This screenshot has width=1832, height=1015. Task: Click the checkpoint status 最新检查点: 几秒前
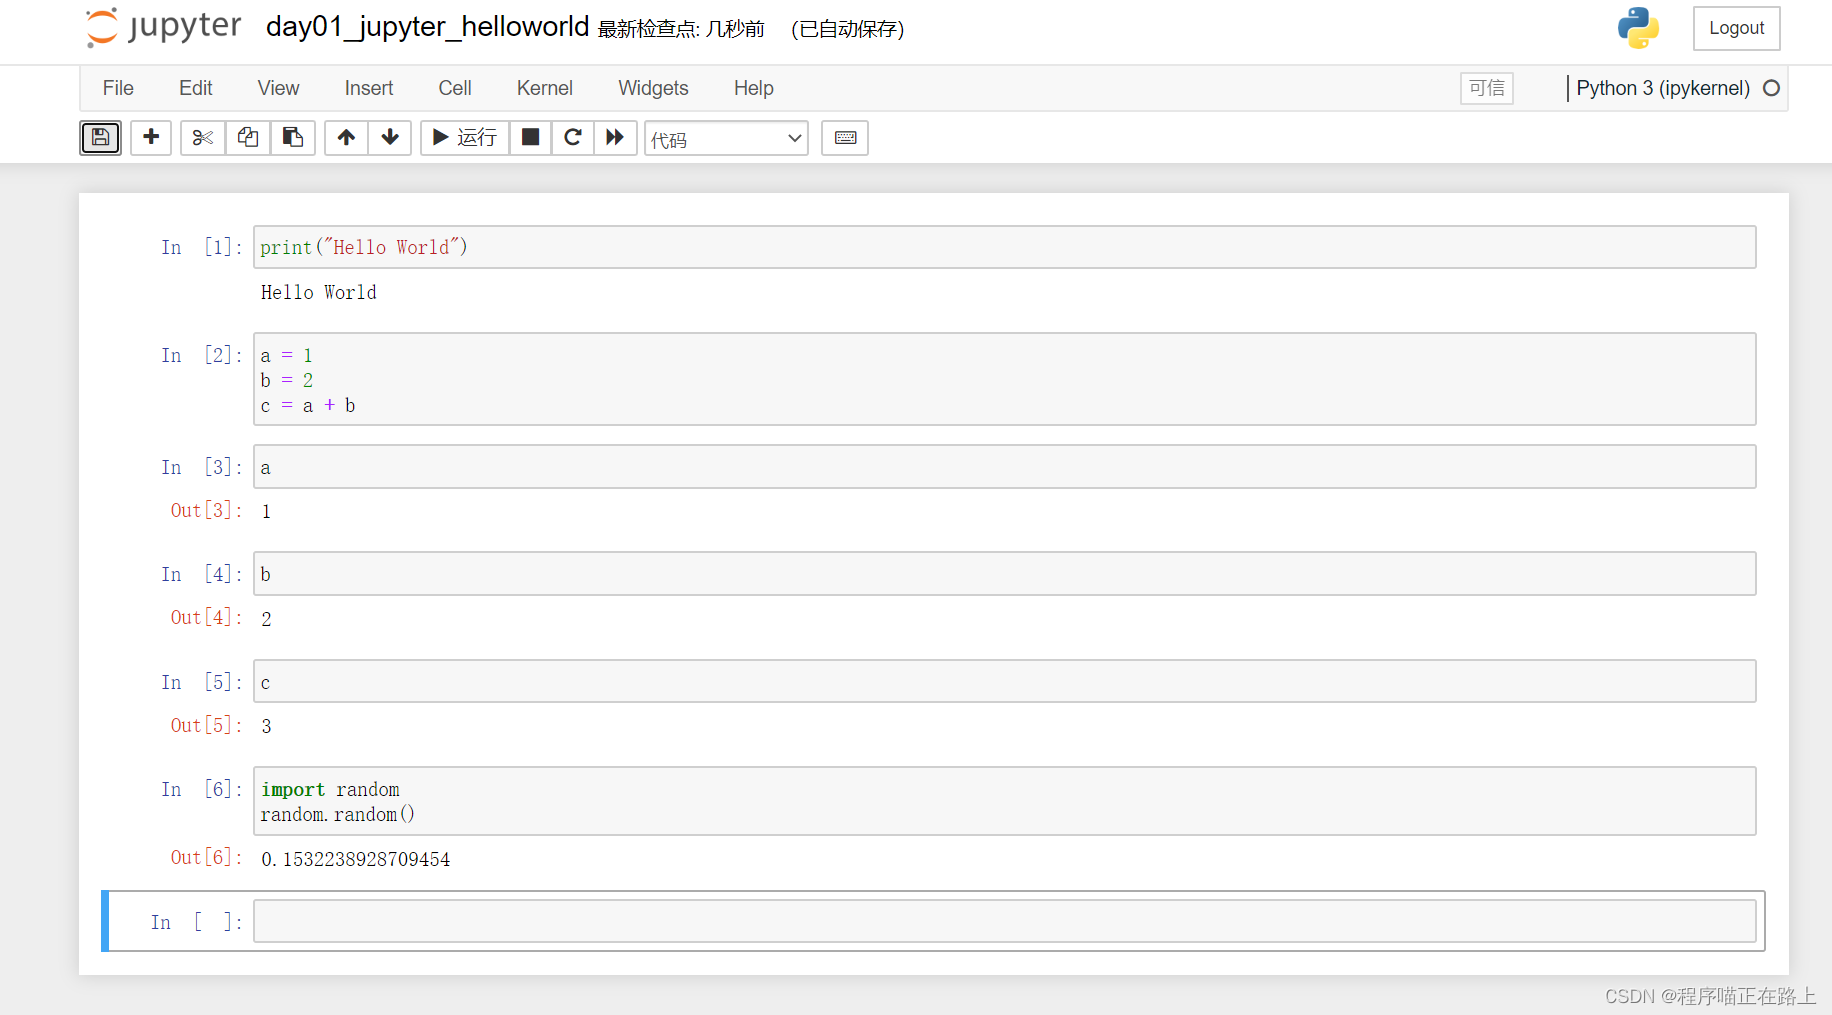point(681,29)
